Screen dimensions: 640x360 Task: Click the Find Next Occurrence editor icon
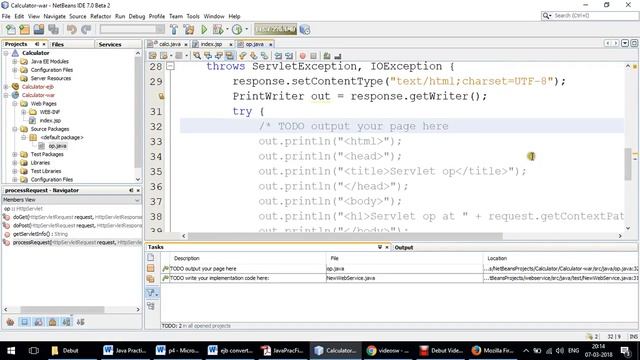pos(219,56)
